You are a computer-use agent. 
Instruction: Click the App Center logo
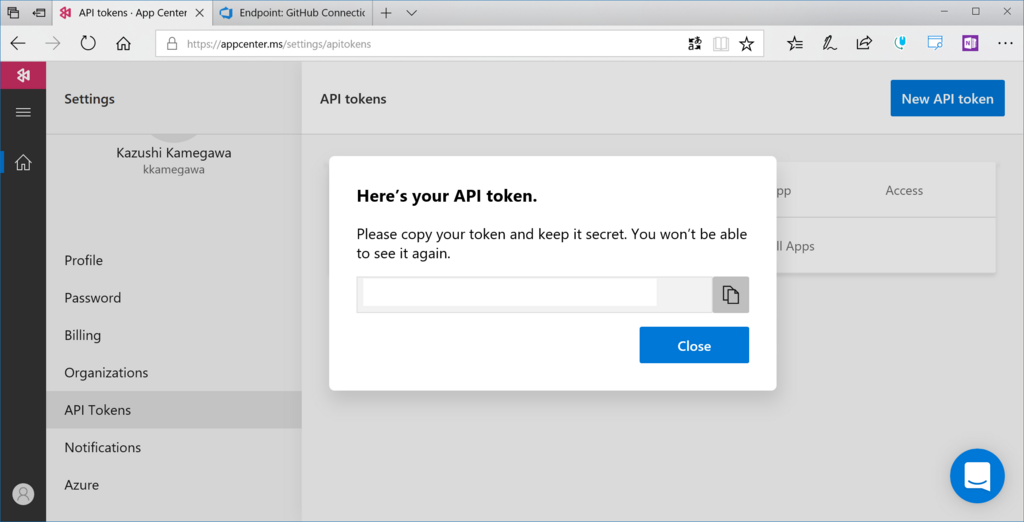23,75
